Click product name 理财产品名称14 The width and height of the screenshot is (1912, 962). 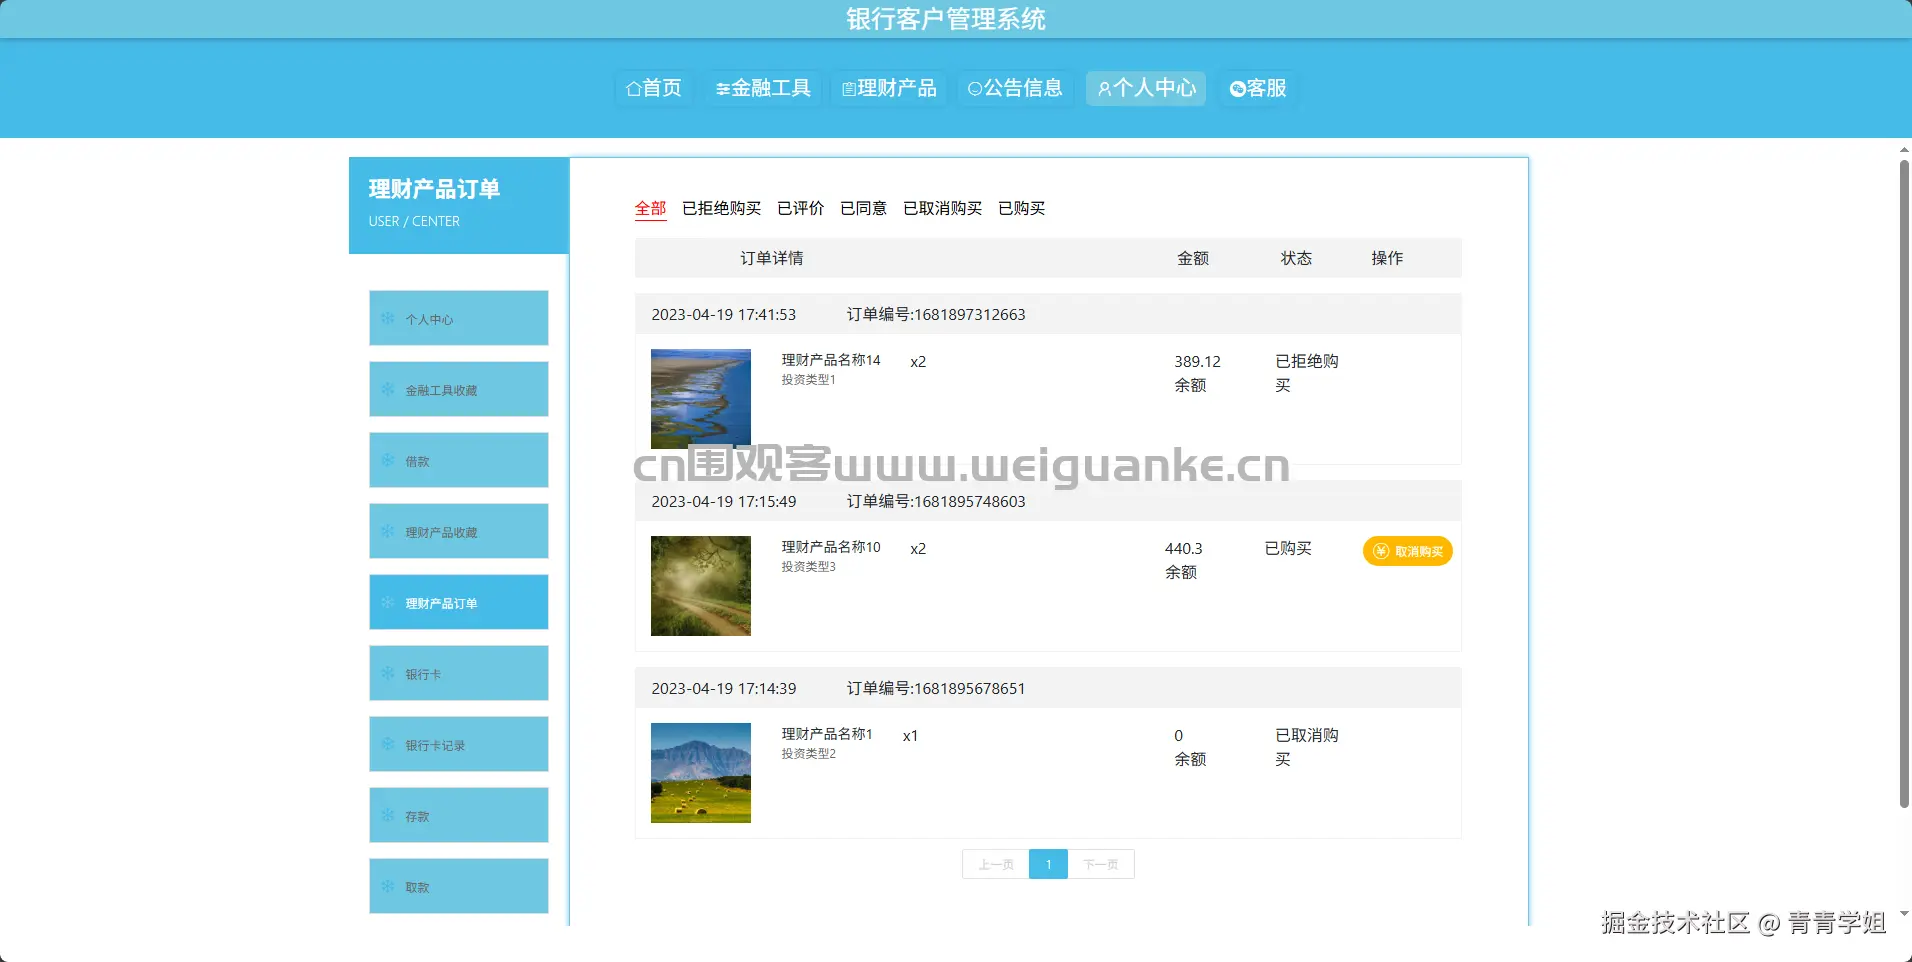[831, 360]
